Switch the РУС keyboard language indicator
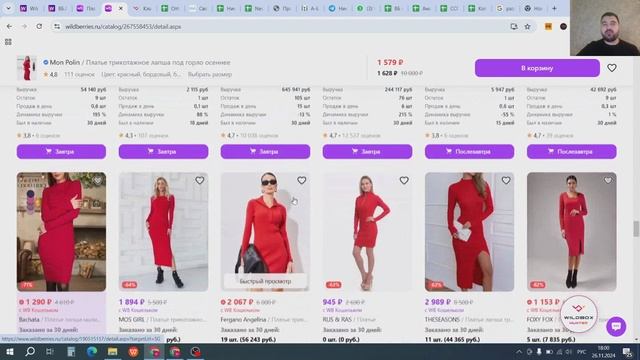Viewport: 640px width, 360px height. (x=581, y=351)
